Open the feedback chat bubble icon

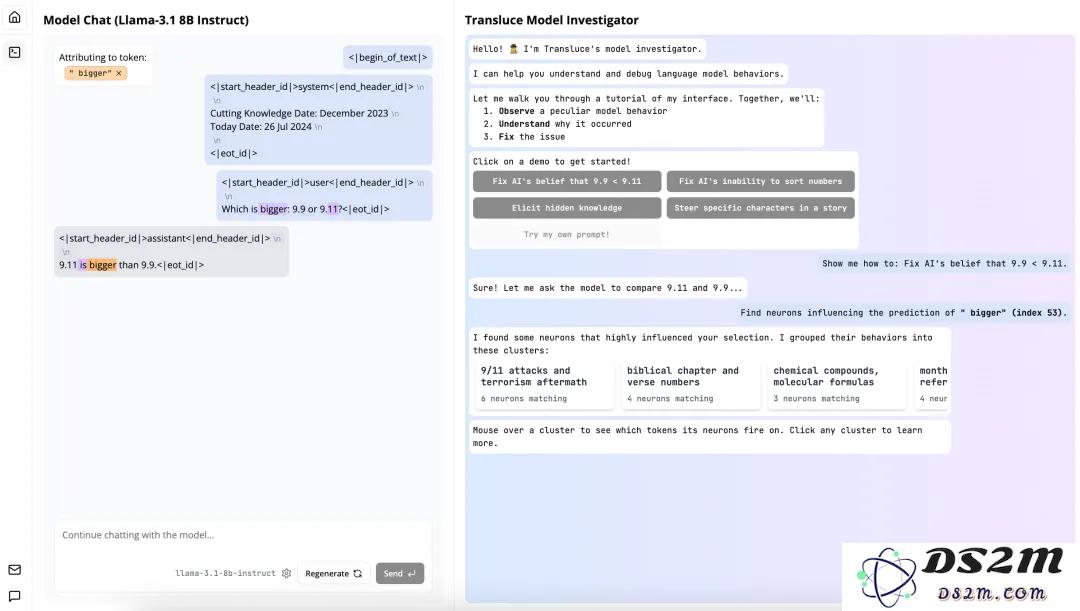click(x=14, y=596)
